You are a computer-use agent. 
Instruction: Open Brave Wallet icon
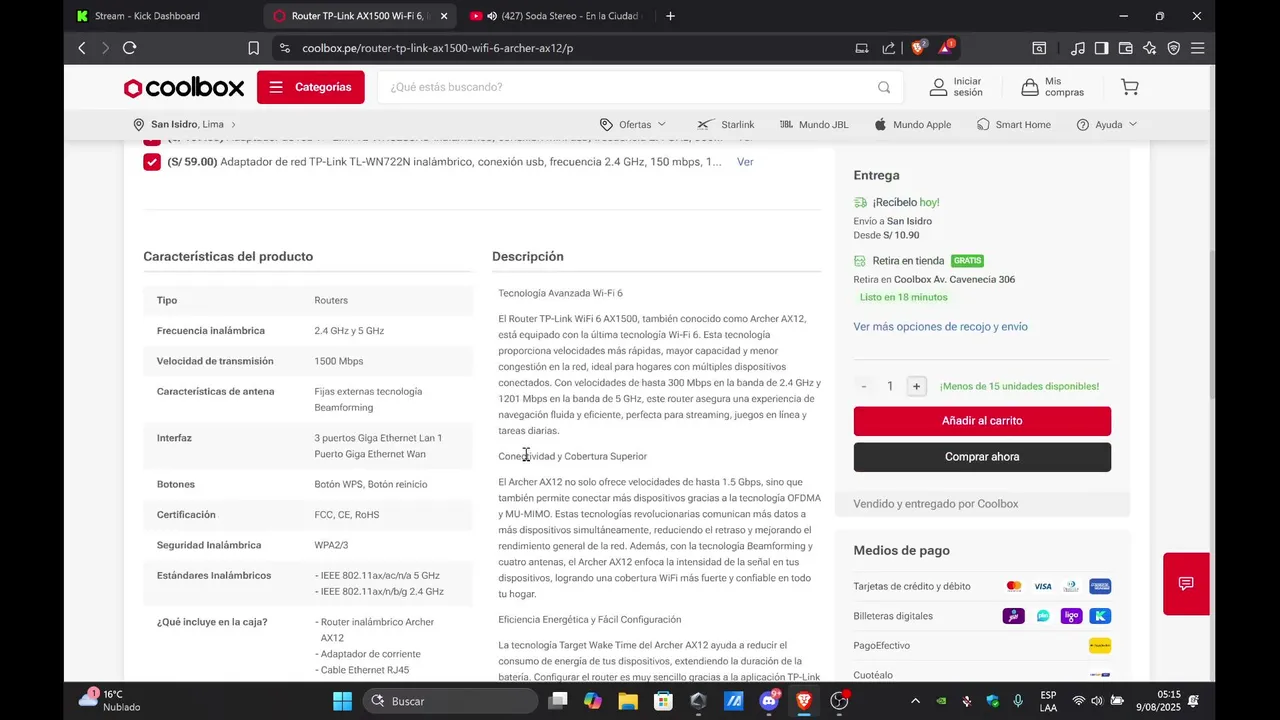[x=1125, y=48]
